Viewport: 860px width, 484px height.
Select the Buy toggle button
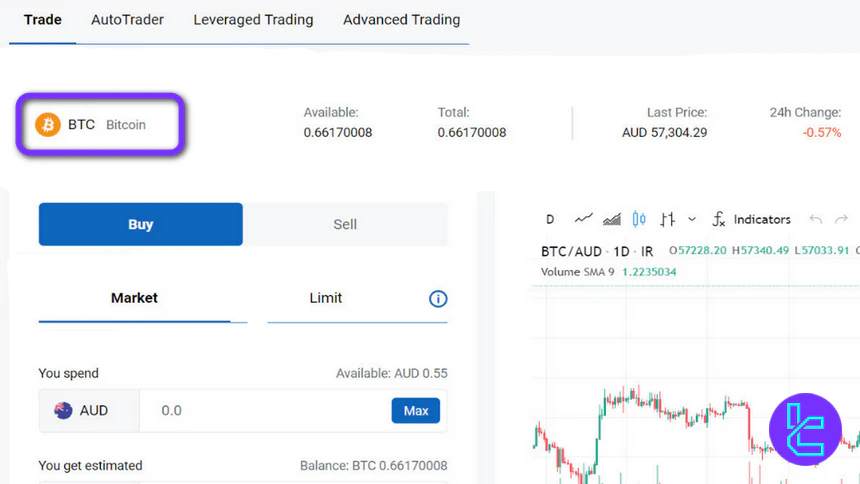click(140, 224)
